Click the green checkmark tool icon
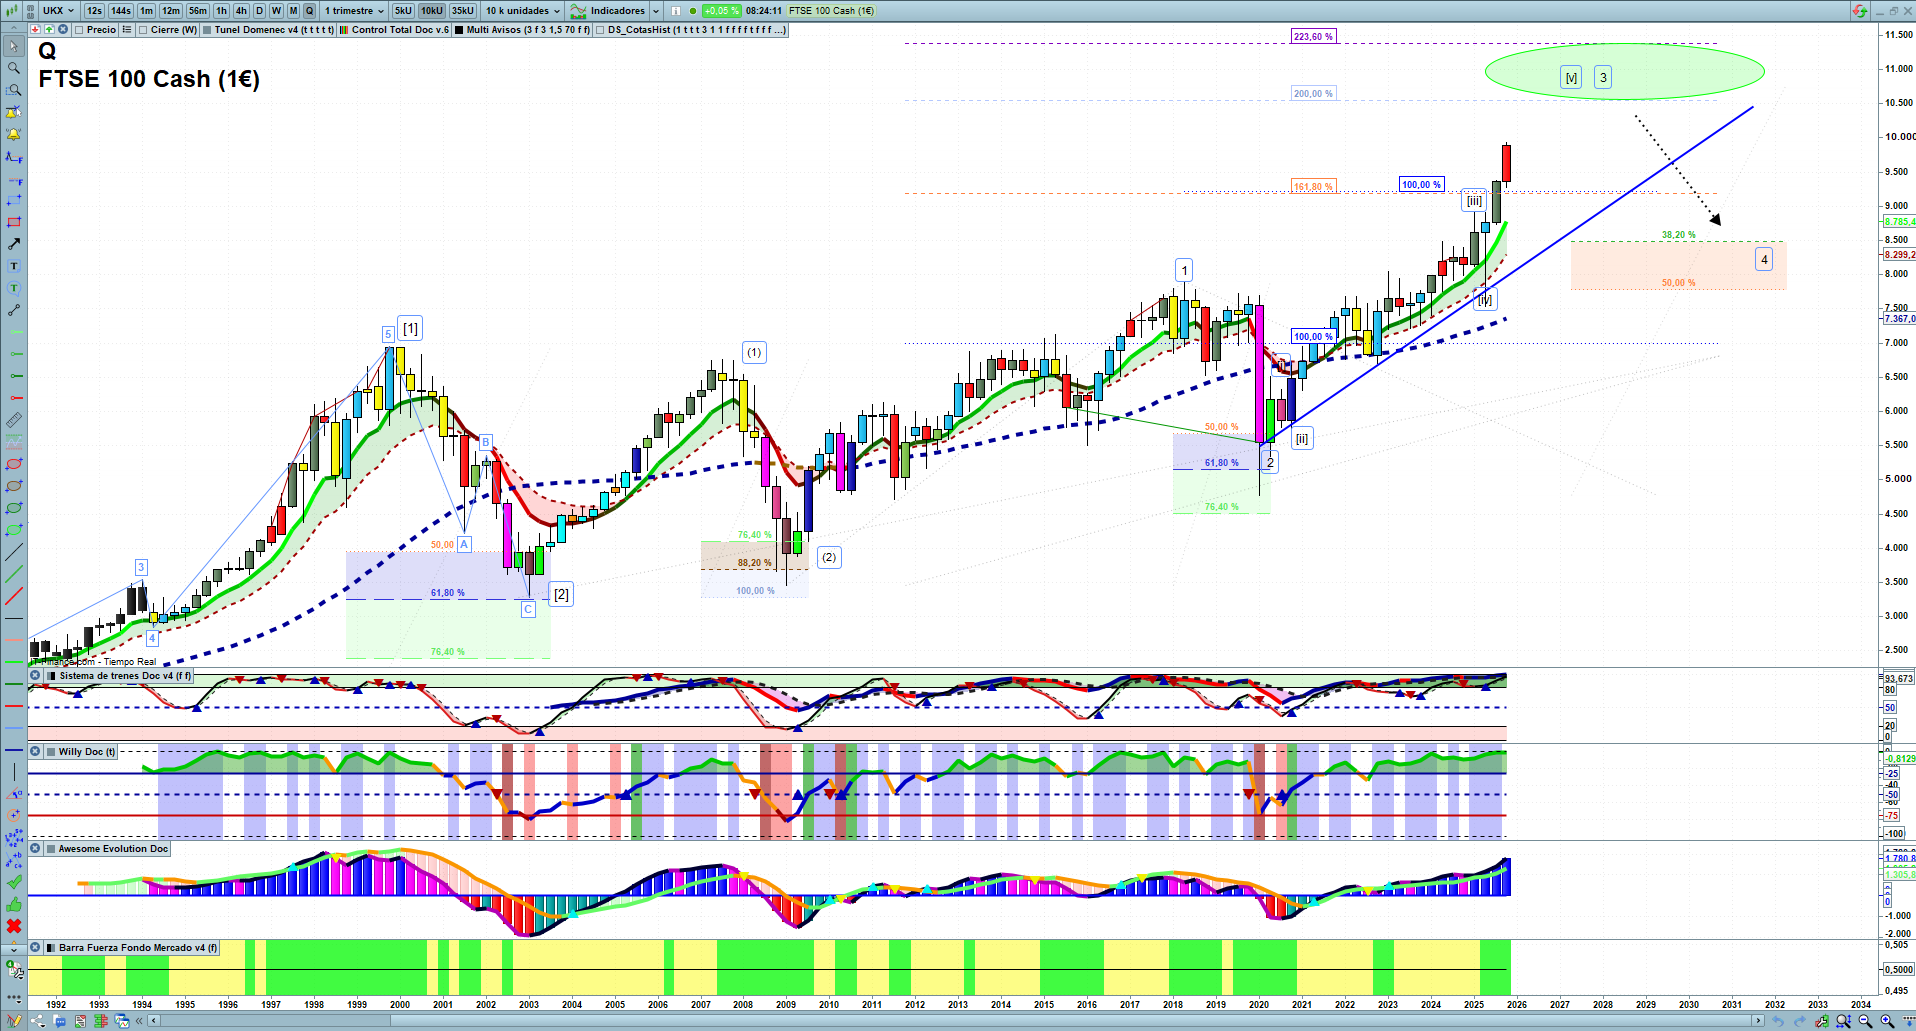 pyautogui.click(x=14, y=882)
